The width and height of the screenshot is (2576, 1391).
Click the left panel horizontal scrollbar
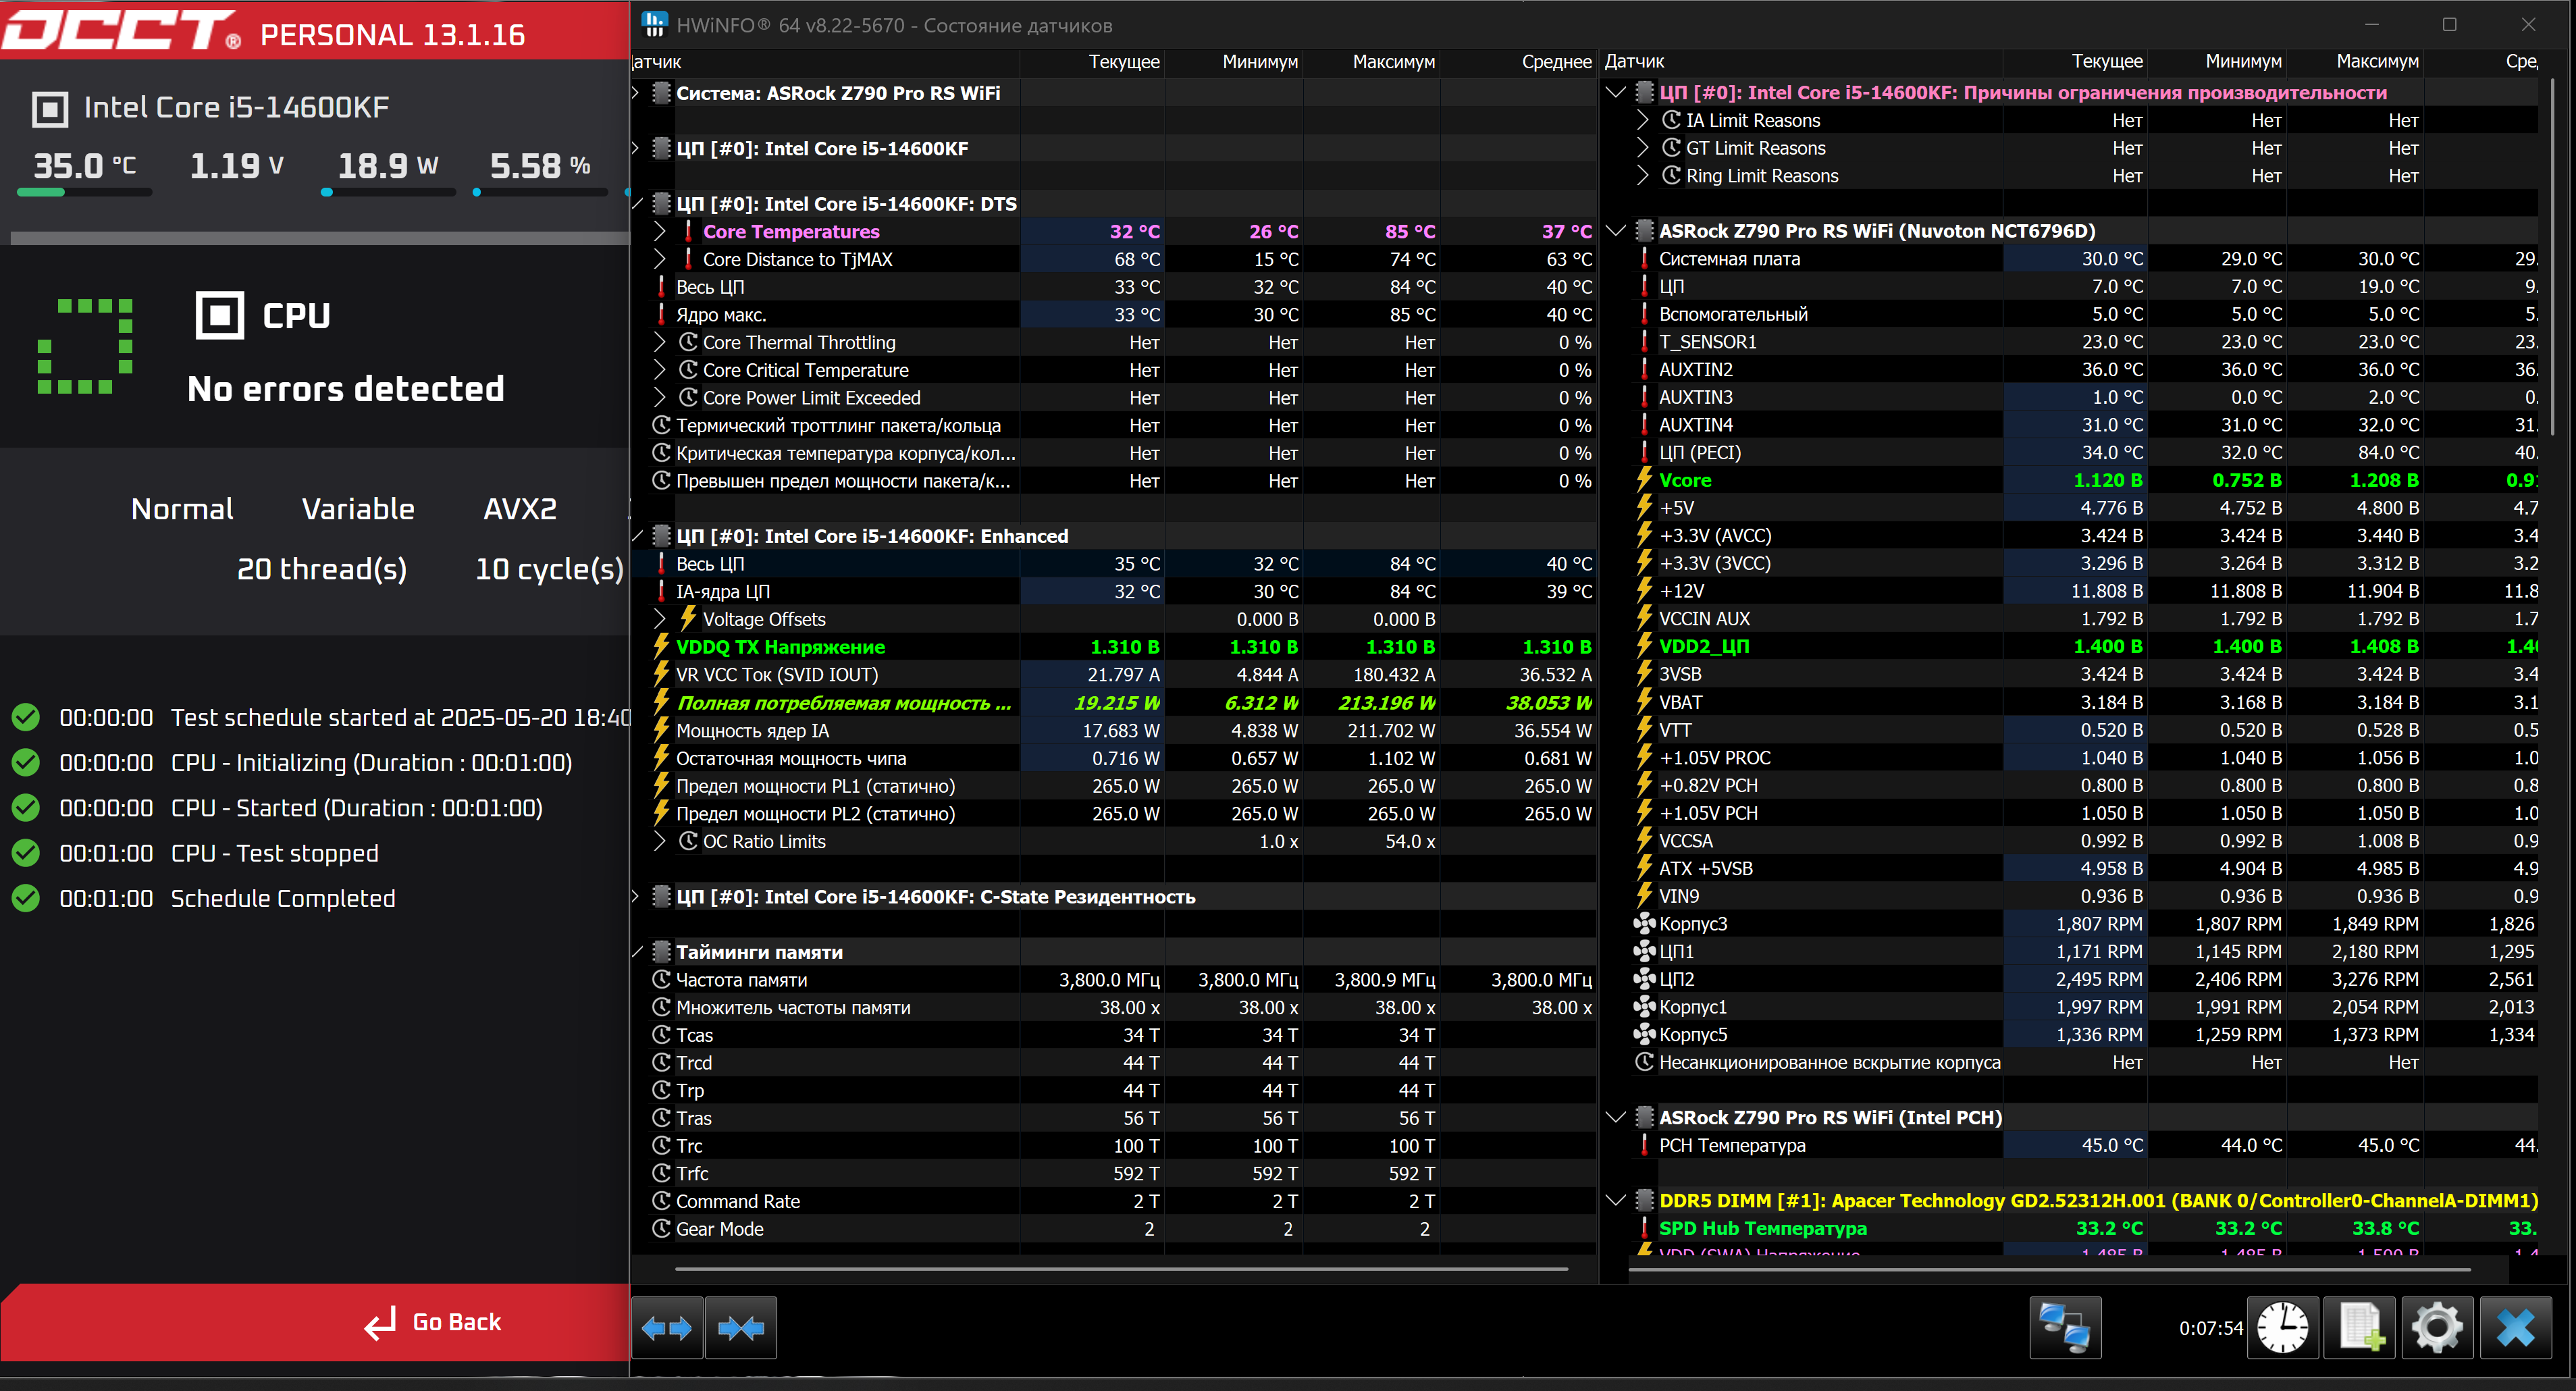[1120, 1269]
